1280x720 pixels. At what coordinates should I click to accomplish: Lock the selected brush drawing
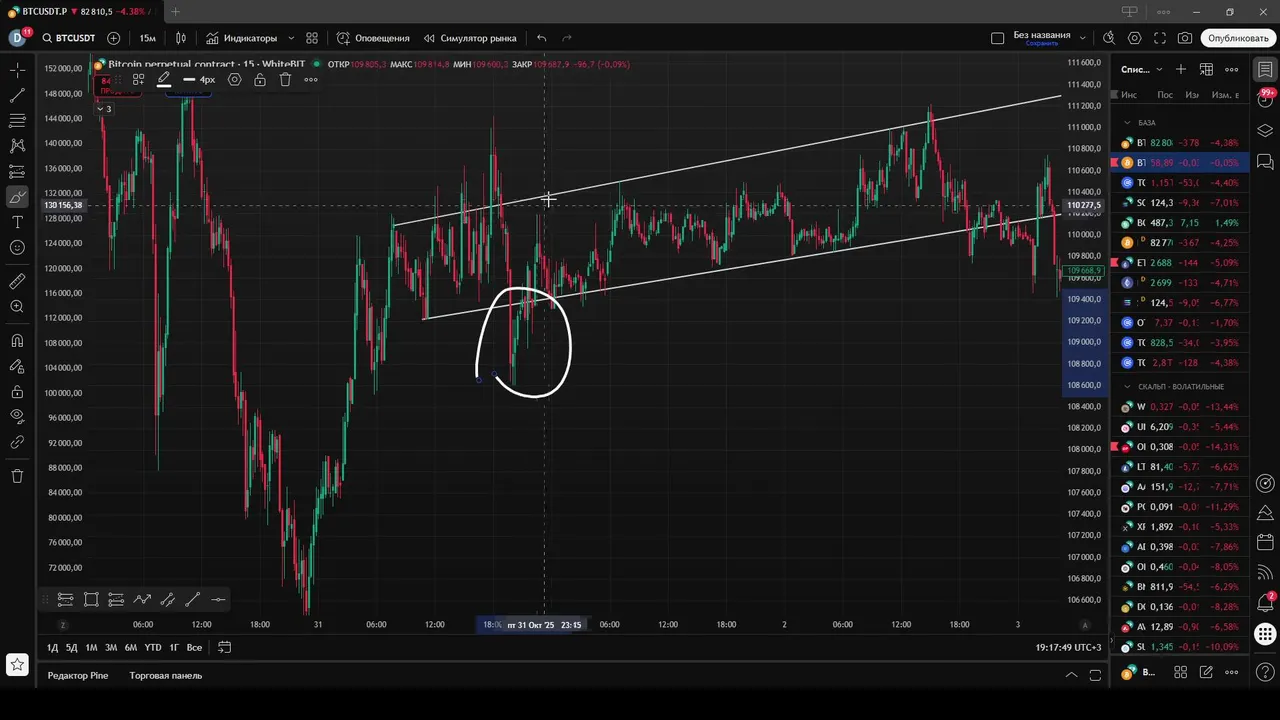pyautogui.click(x=260, y=79)
